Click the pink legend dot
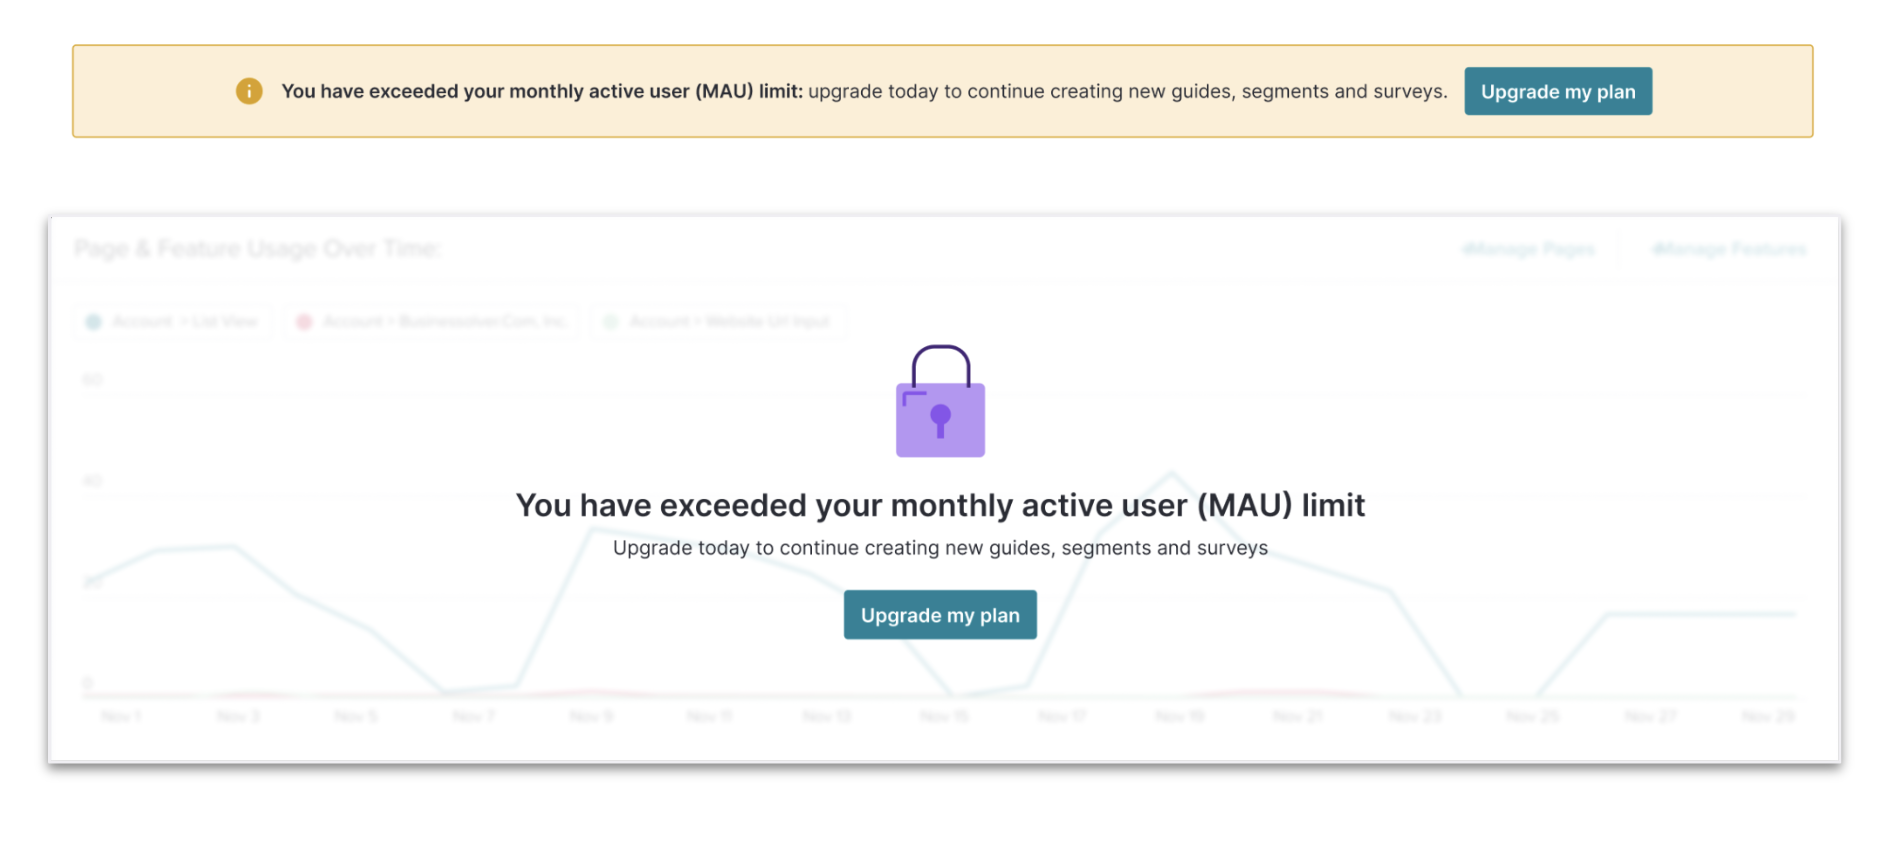This screenshot has height=858, width=1892. [x=304, y=321]
